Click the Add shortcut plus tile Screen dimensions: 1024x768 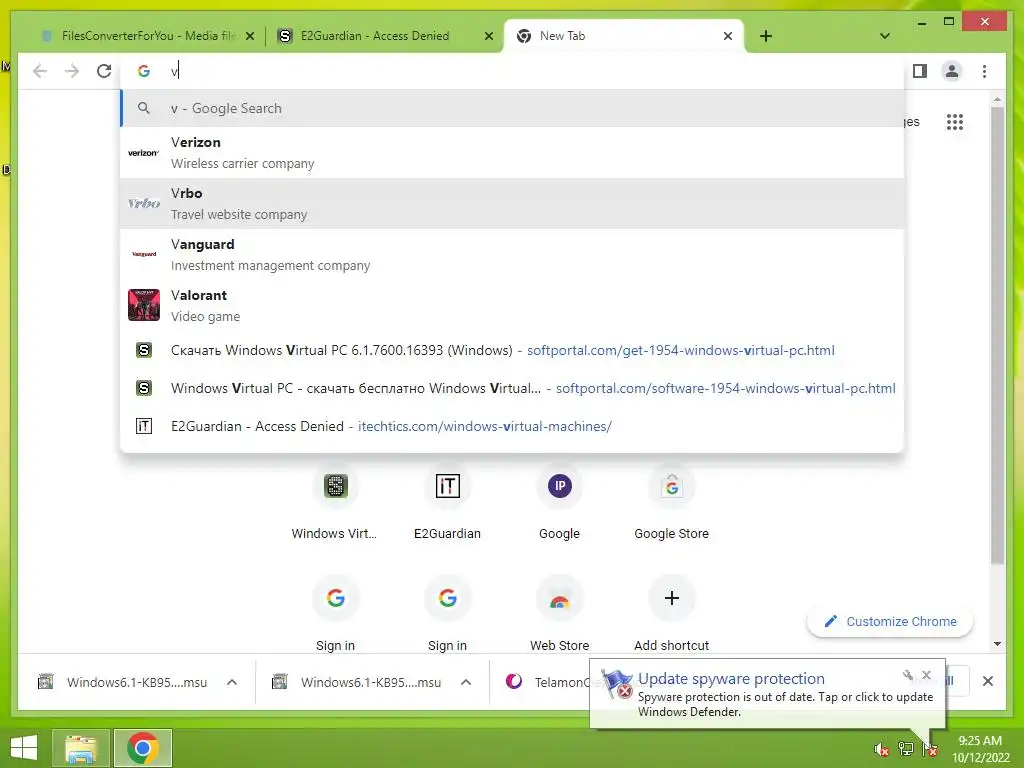coord(671,615)
